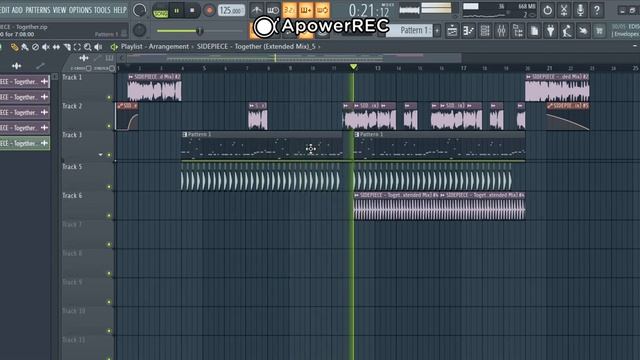Click the main pitch knob below volume
The width and height of the screenshot is (640, 360).
click(x=140, y=30)
